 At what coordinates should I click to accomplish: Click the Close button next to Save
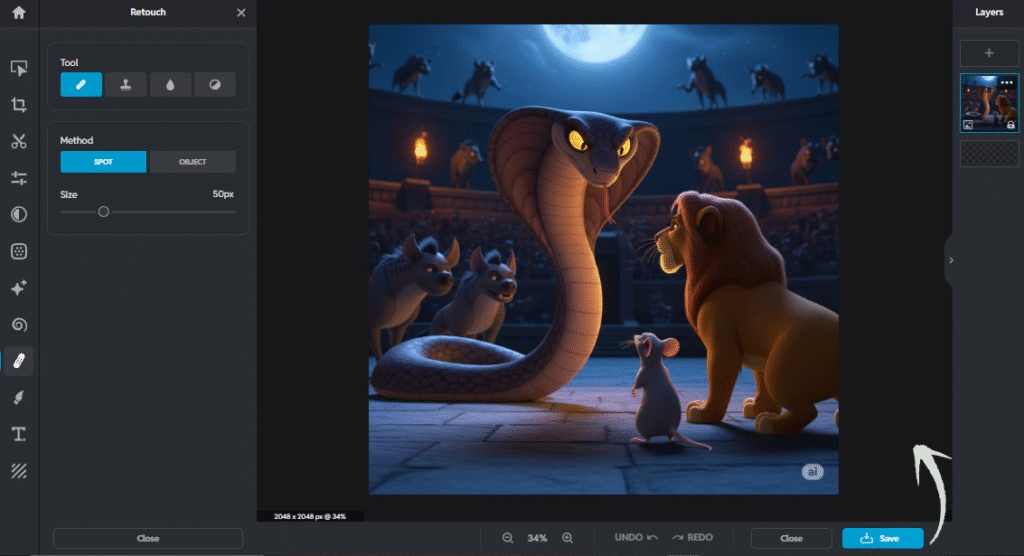(x=792, y=538)
